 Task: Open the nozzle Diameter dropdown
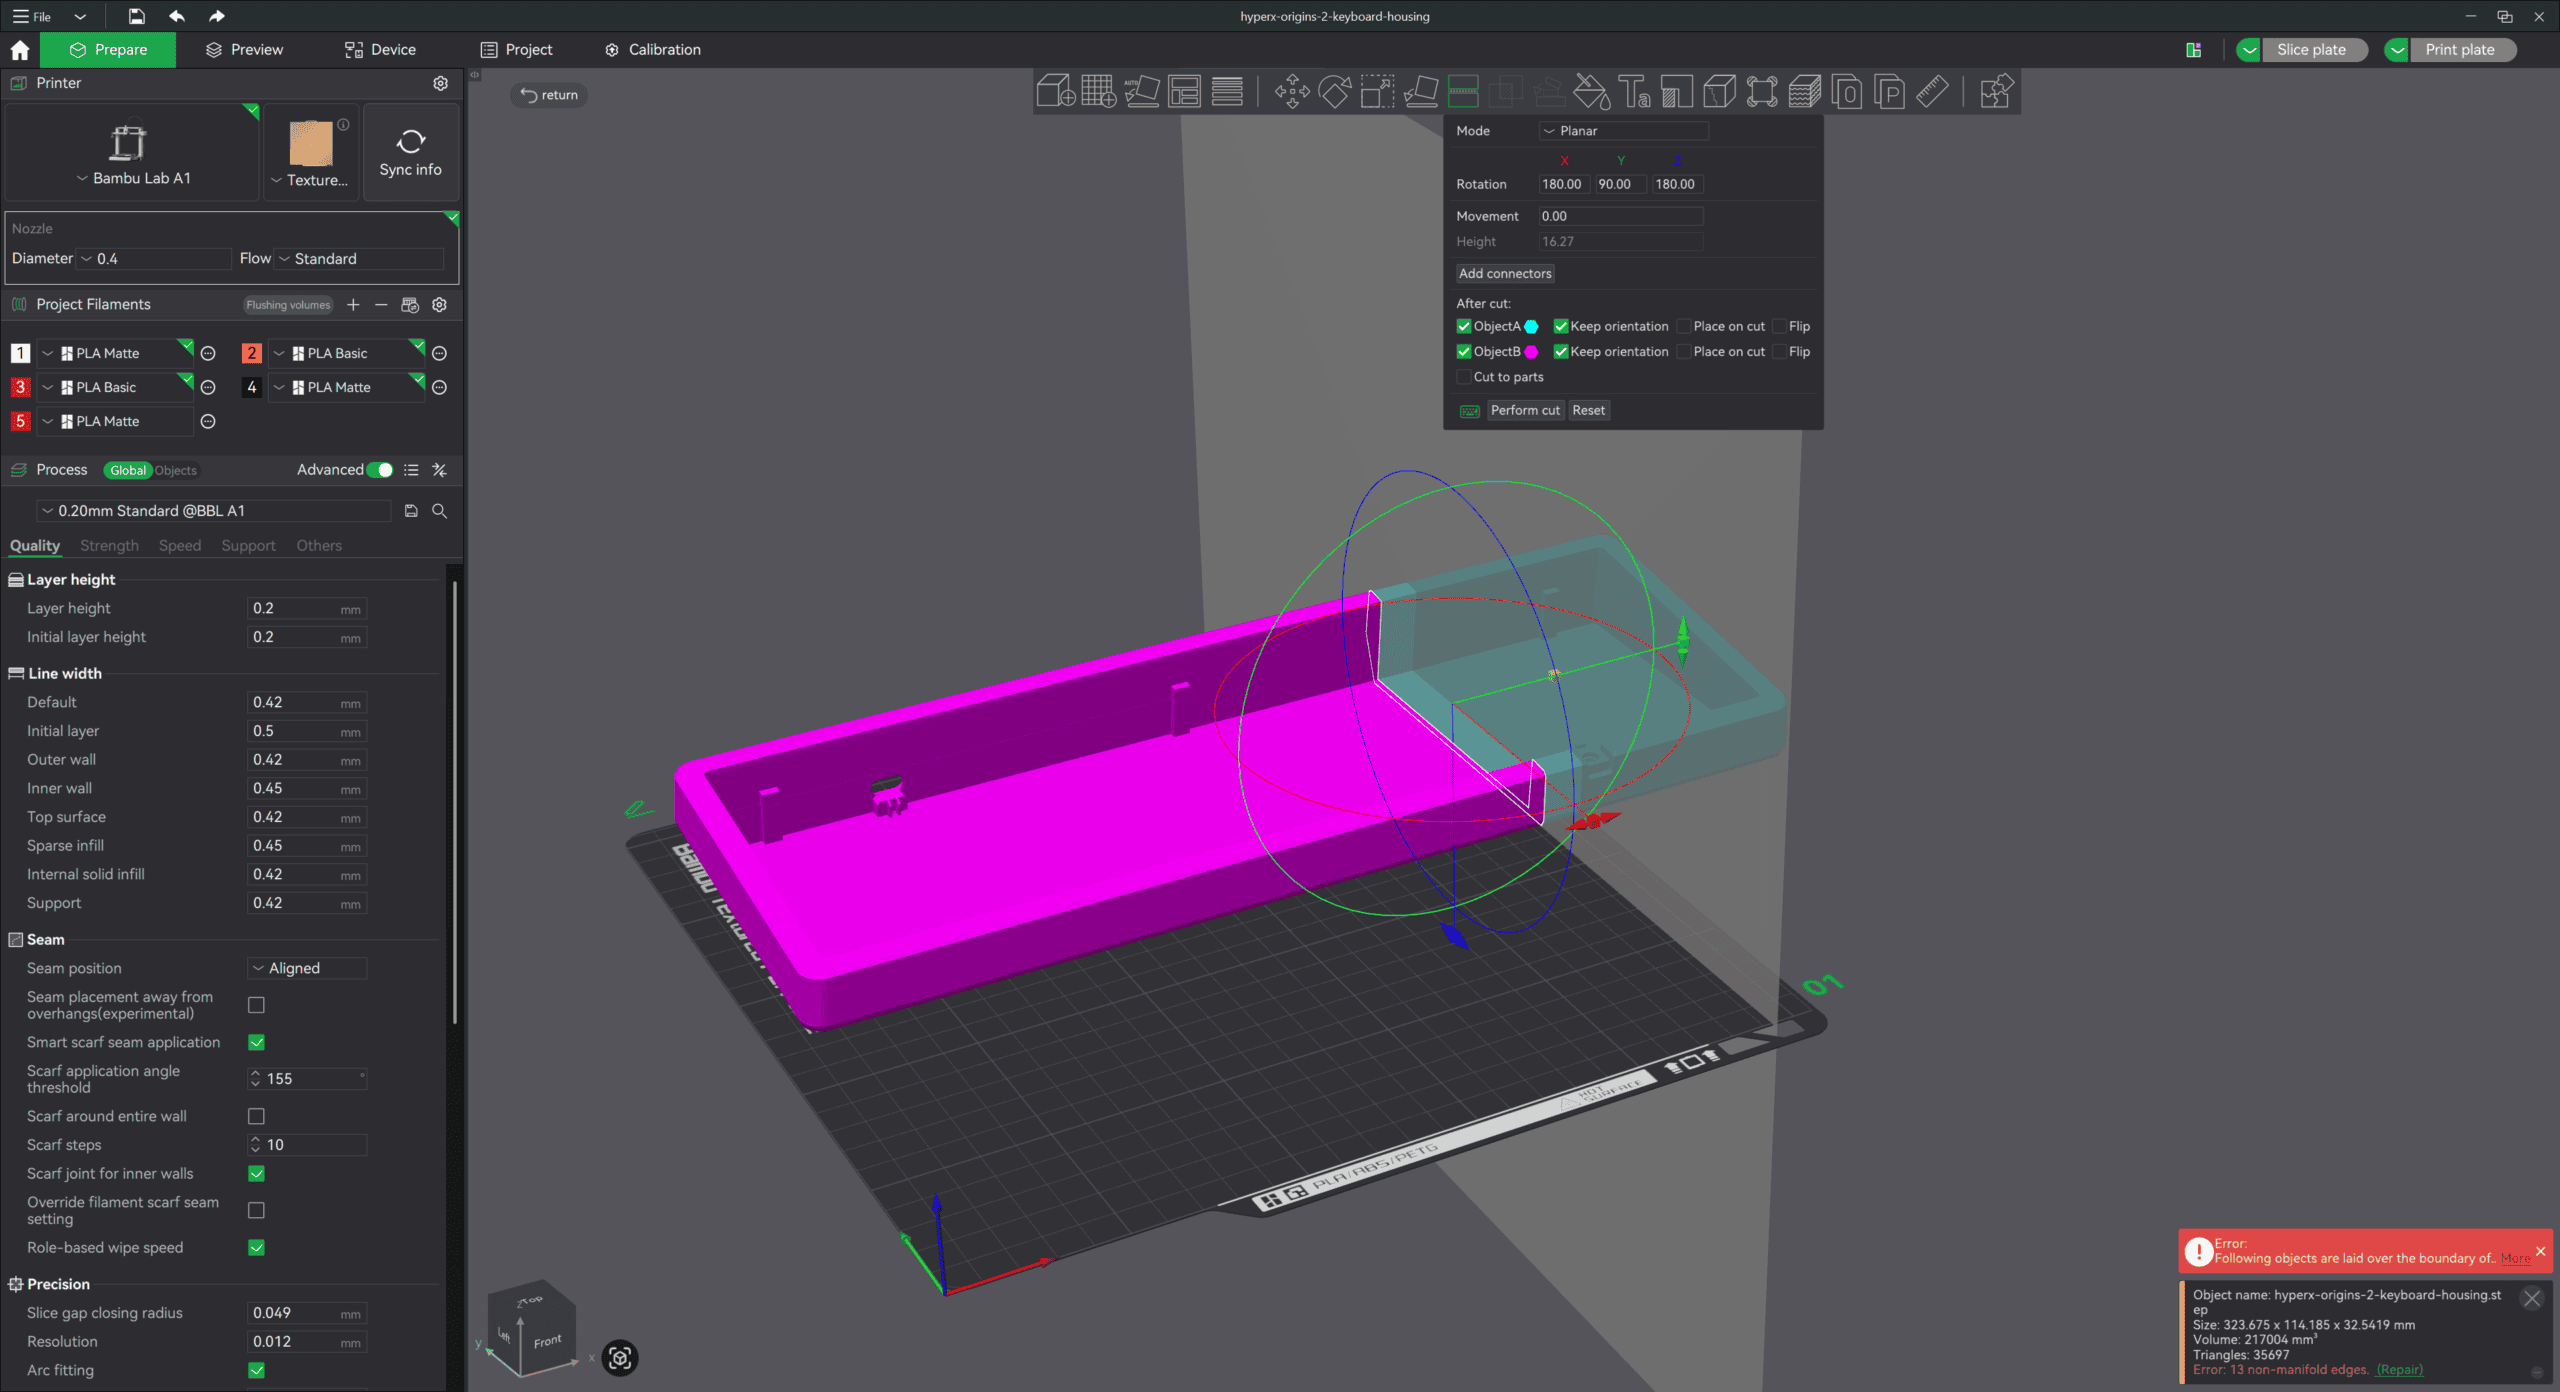pyautogui.click(x=155, y=259)
